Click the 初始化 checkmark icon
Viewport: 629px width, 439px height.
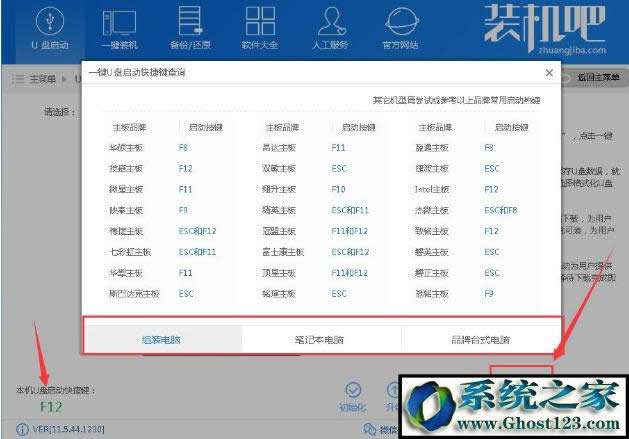(353, 391)
